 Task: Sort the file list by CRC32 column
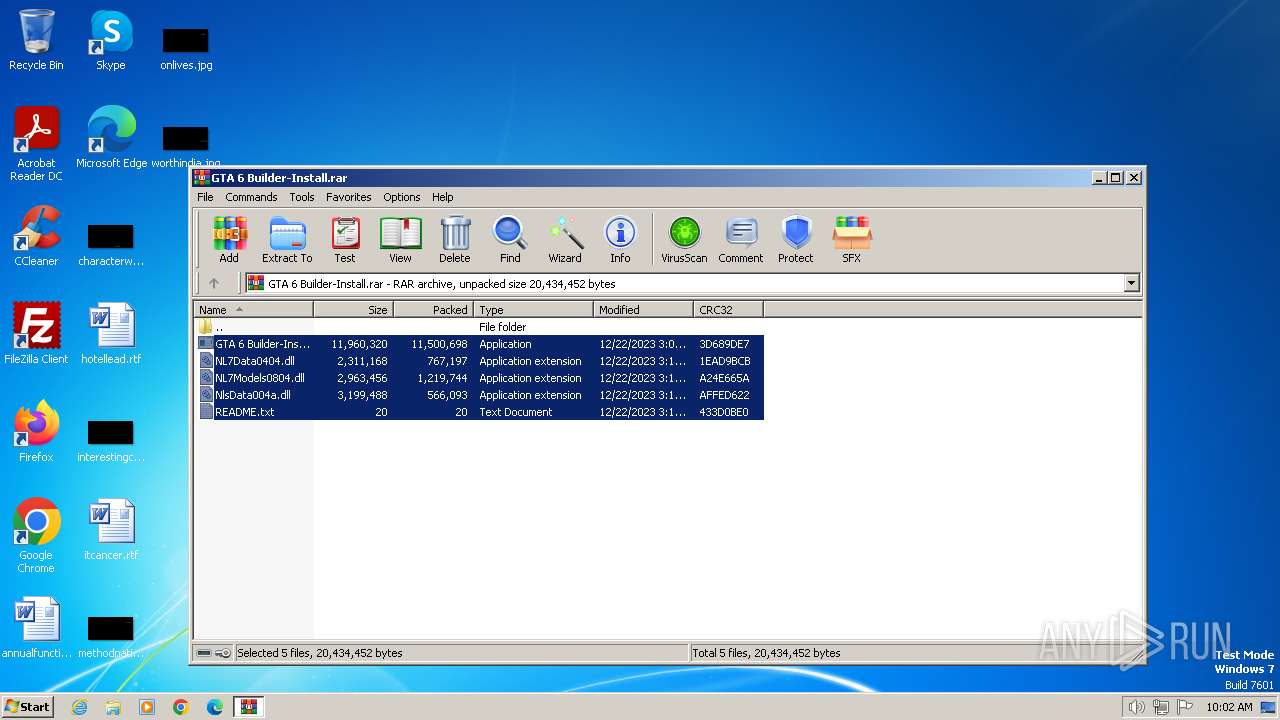[728, 310]
